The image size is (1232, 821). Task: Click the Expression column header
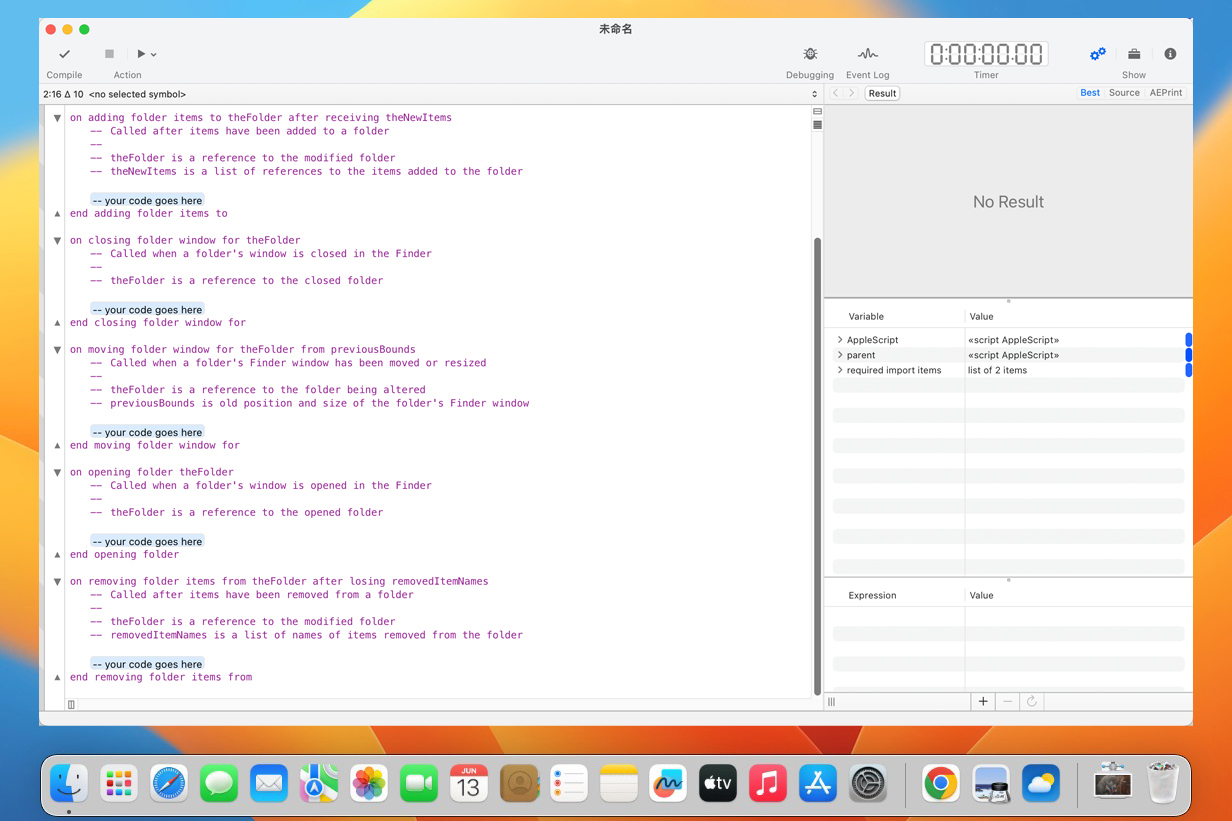[872, 595]
